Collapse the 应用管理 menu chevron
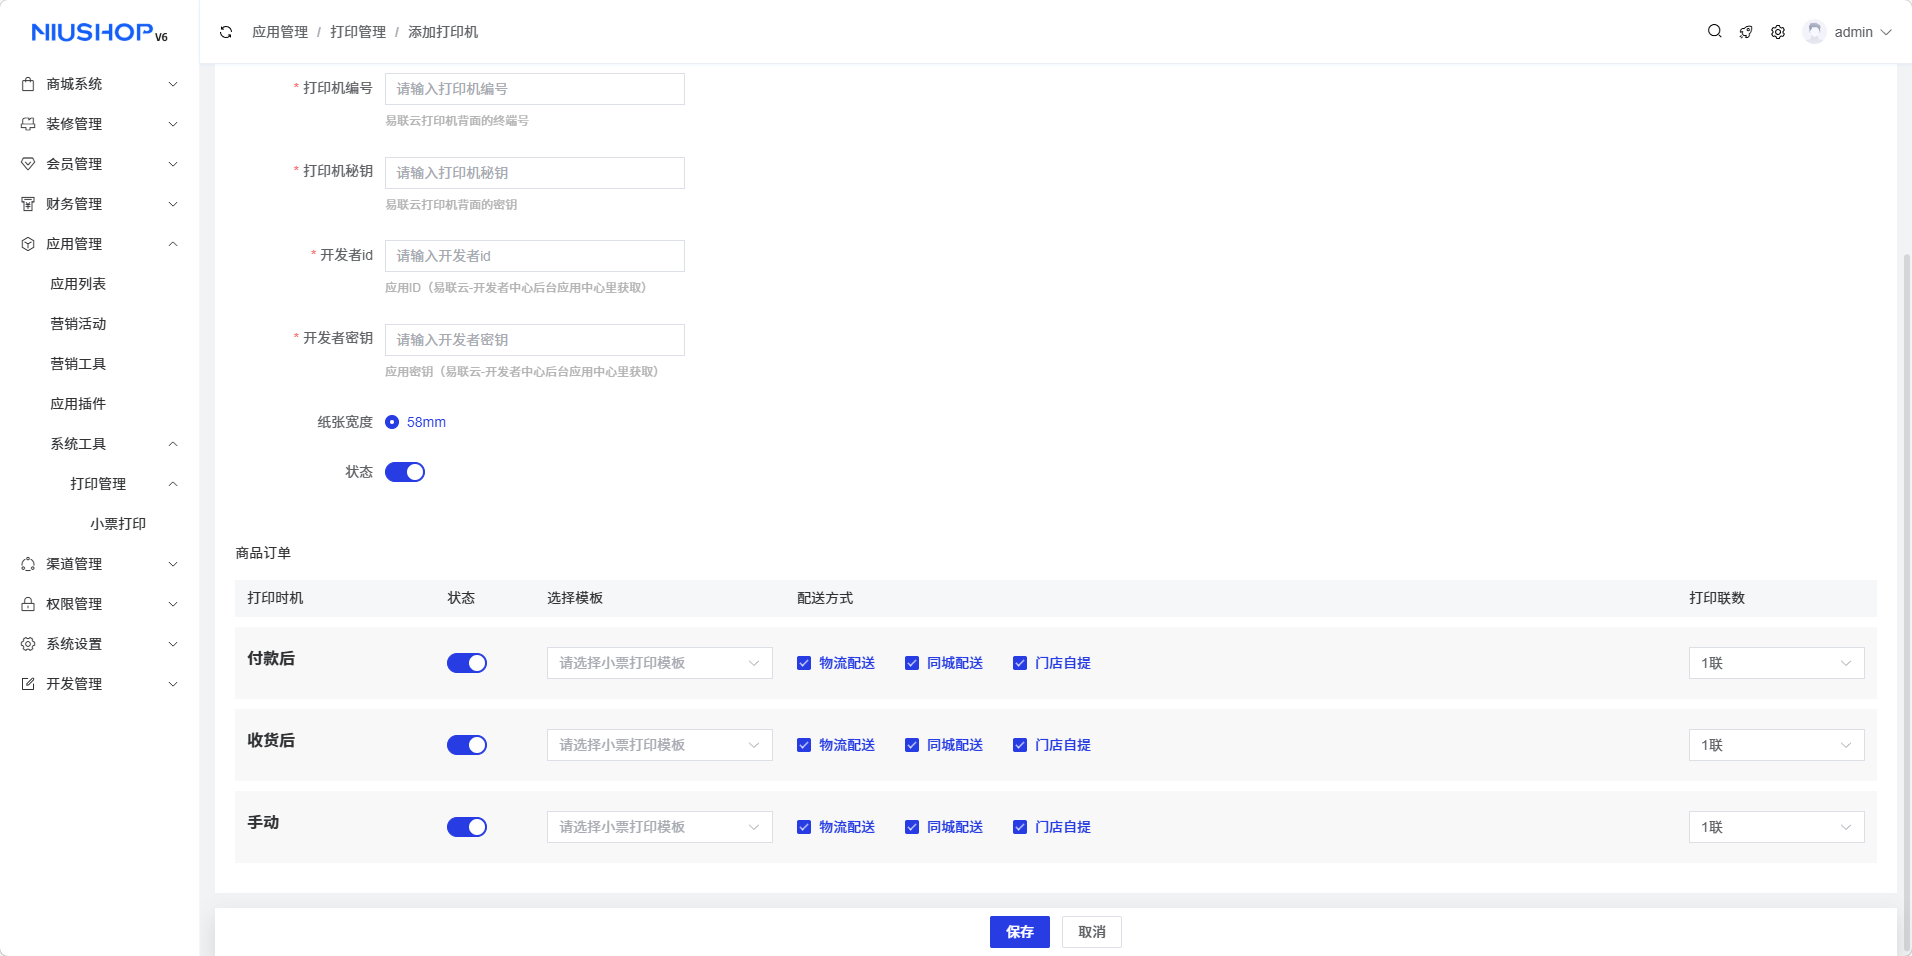 point(173,244)
